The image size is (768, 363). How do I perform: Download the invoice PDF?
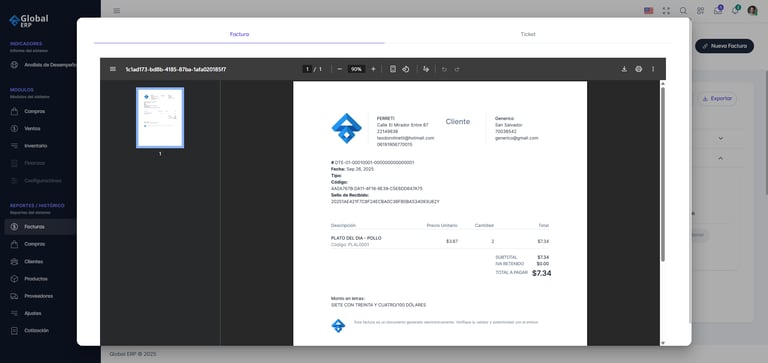[x=624, y=69]
